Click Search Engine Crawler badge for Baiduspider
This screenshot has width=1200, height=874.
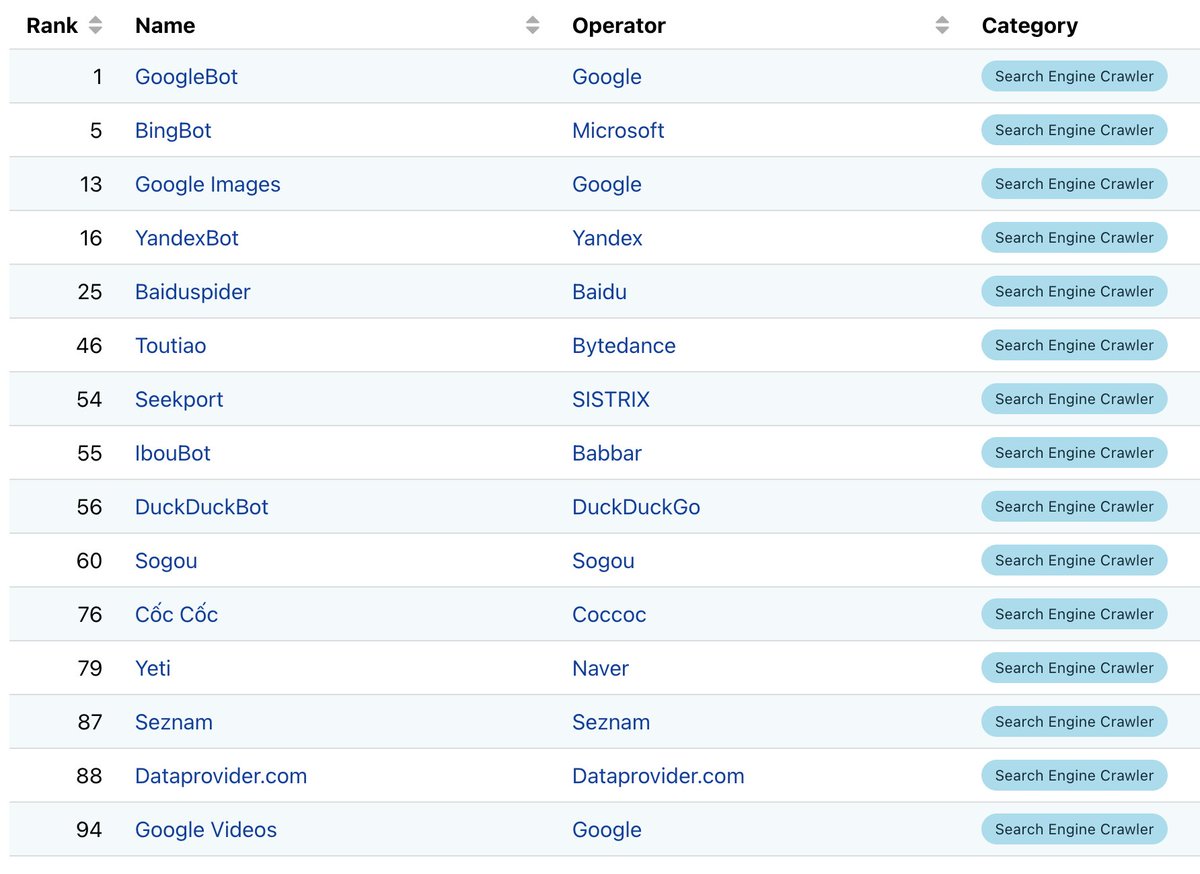tap(1074, 292)
